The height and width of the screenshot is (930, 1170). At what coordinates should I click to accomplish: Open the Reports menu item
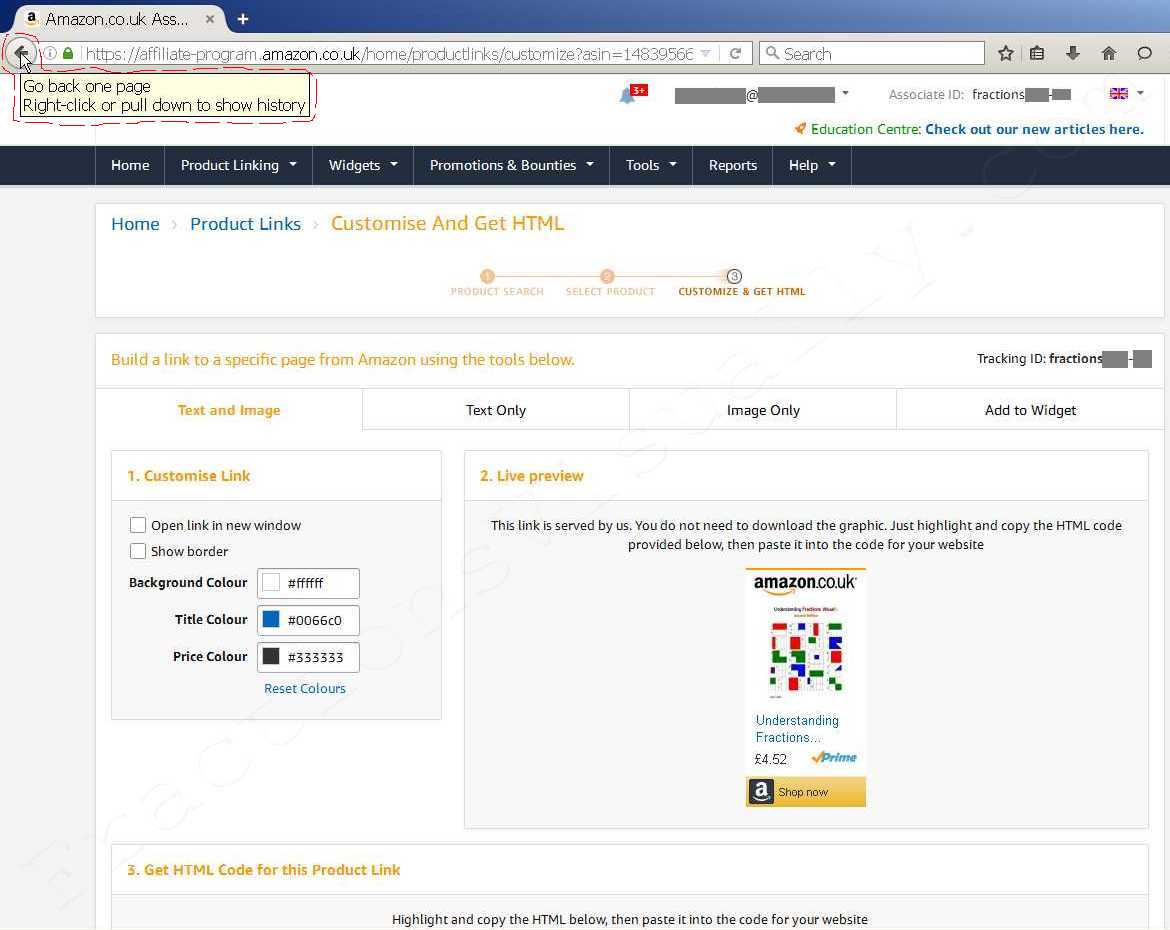coord(732,165)
